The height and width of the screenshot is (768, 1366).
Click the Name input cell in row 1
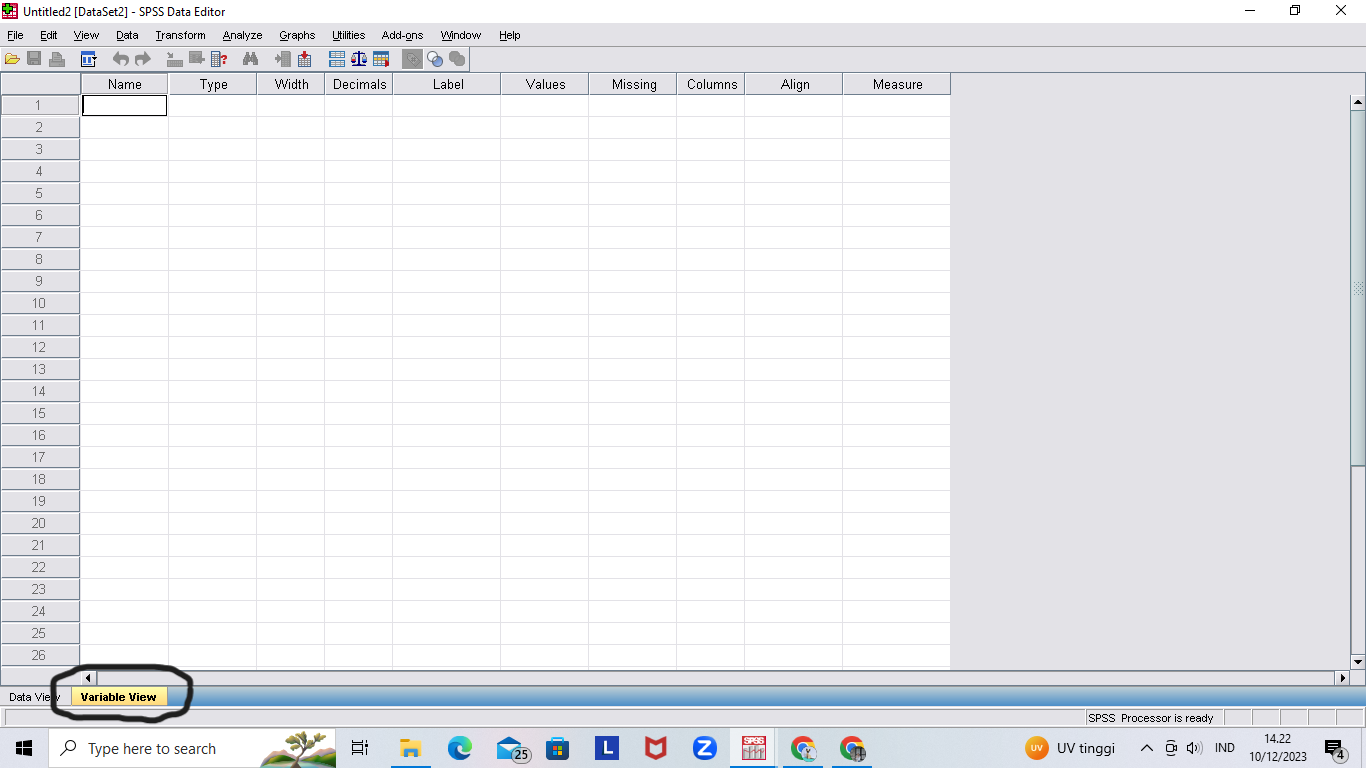pos(125,105)
